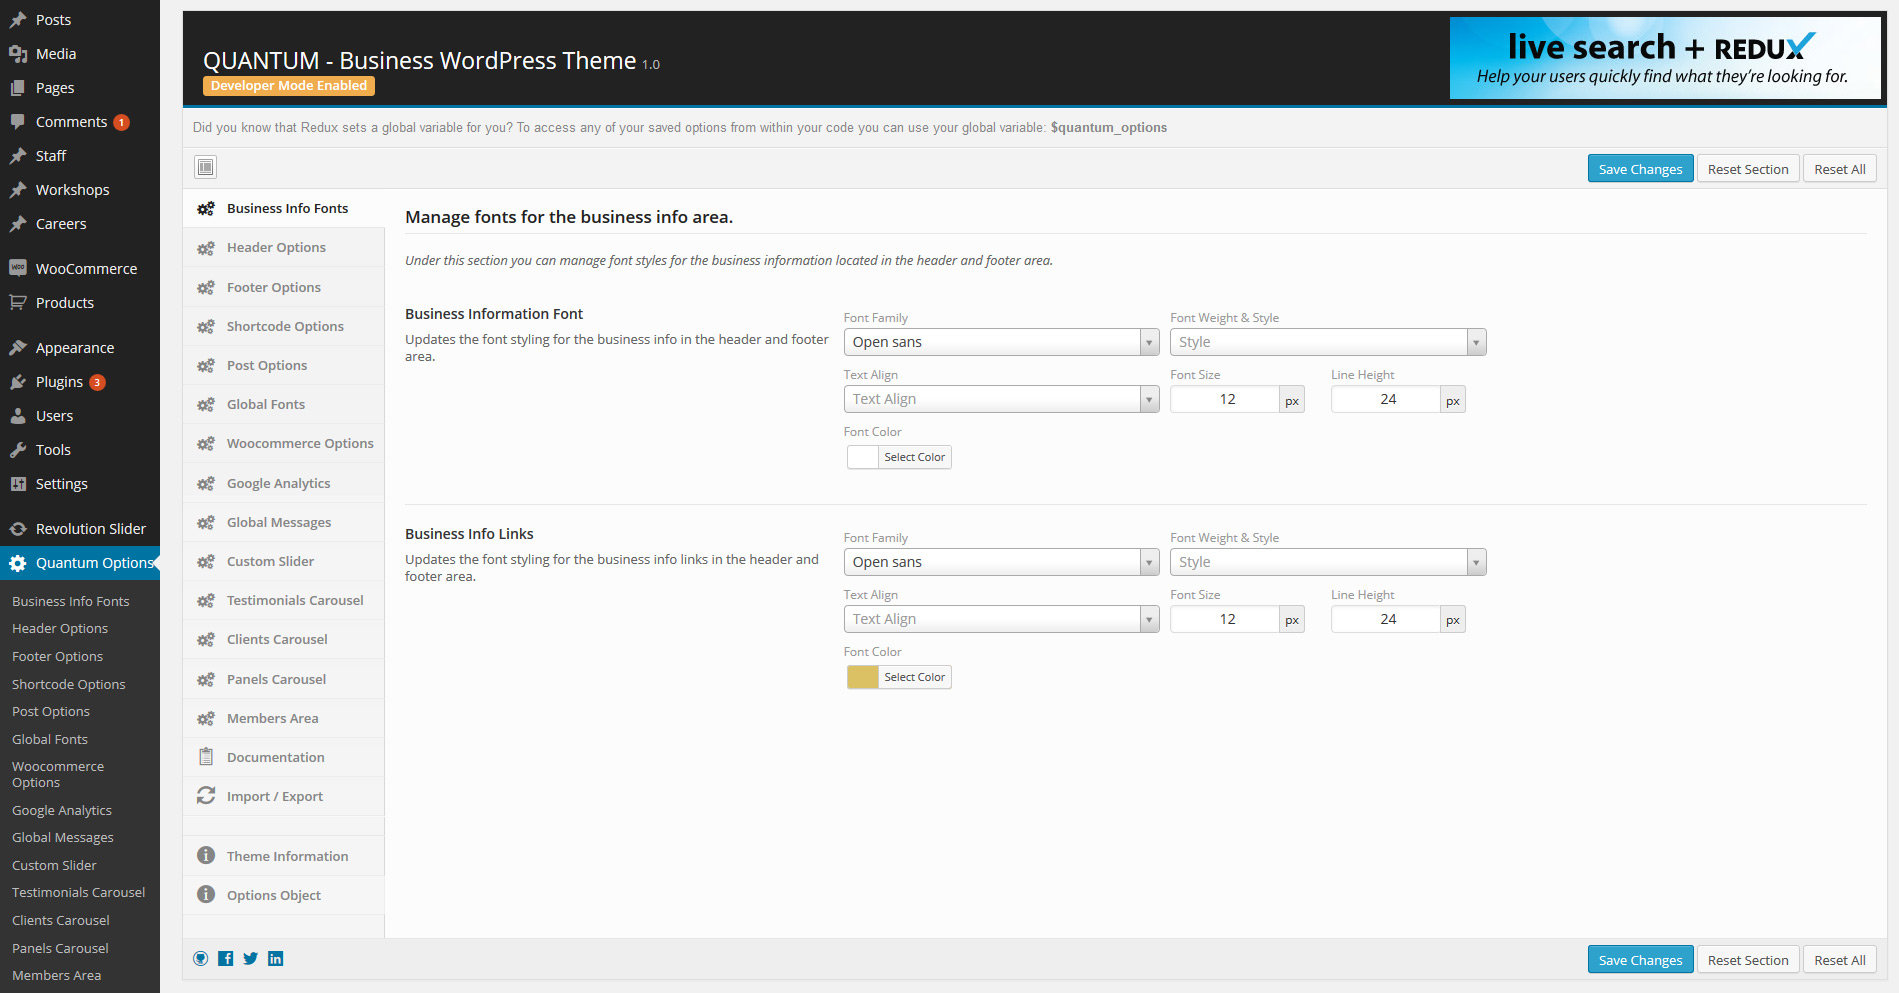
Task: Click the bottom Reset All button
Action: tap(1840, 960)
